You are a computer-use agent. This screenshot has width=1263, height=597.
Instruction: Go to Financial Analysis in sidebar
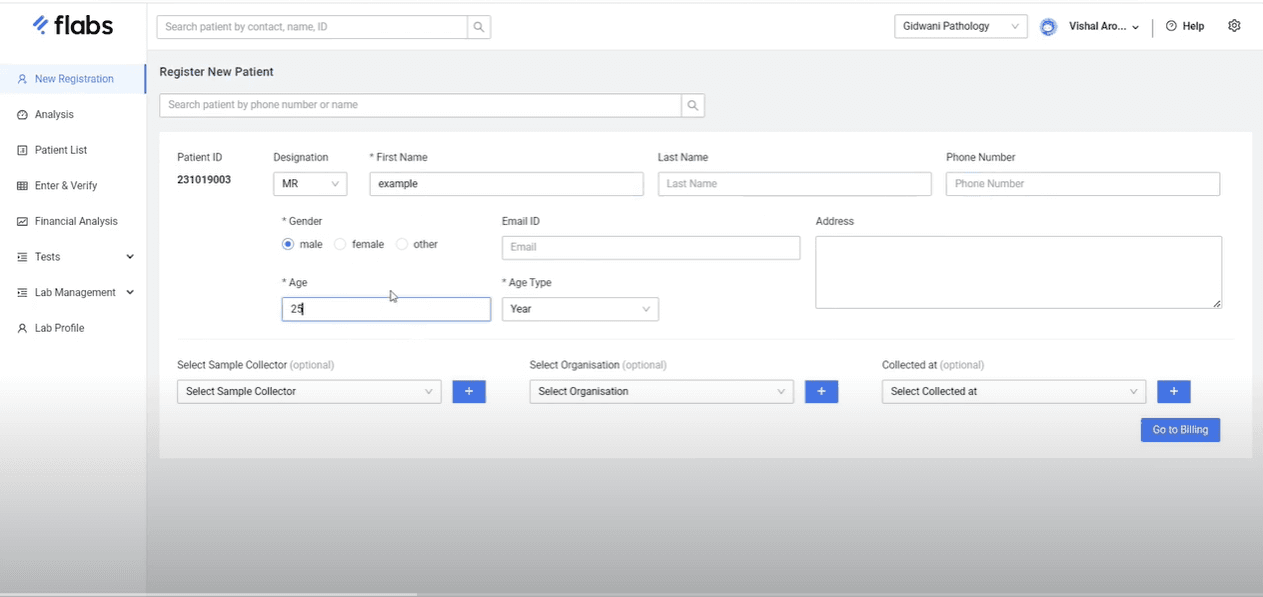click(76, 221)
